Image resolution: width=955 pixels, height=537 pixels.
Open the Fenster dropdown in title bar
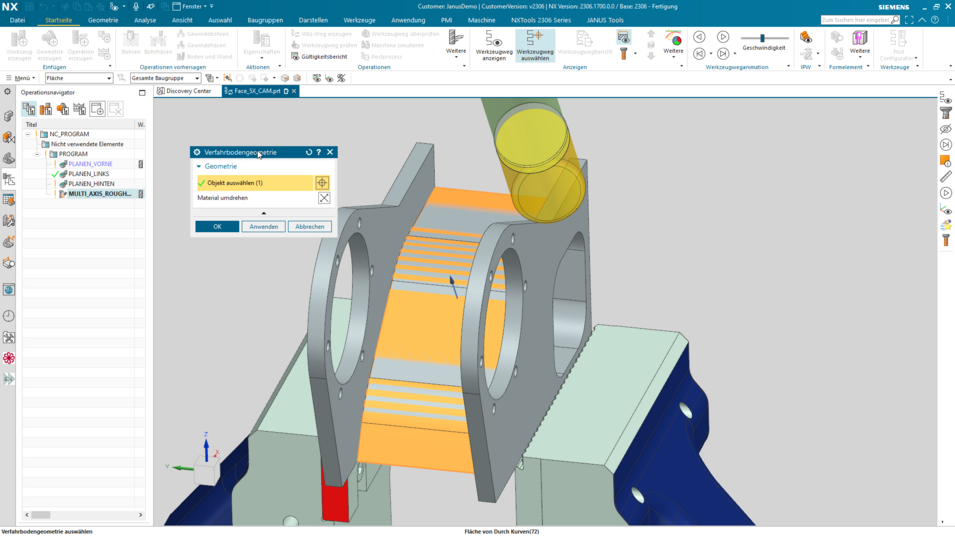(192, 6)
